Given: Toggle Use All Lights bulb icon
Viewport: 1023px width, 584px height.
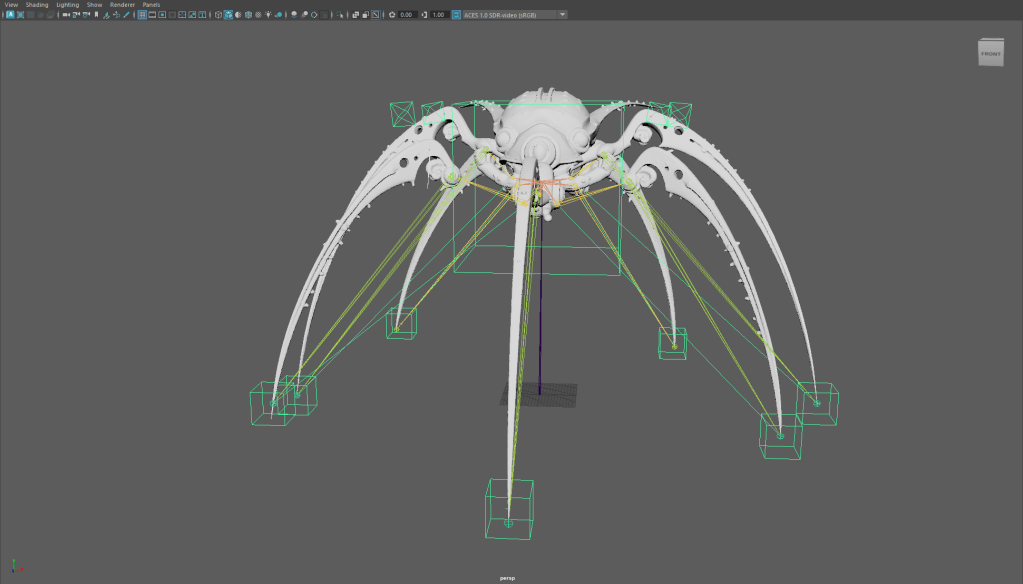Looking at the screenshot, I should coord(270,15).
